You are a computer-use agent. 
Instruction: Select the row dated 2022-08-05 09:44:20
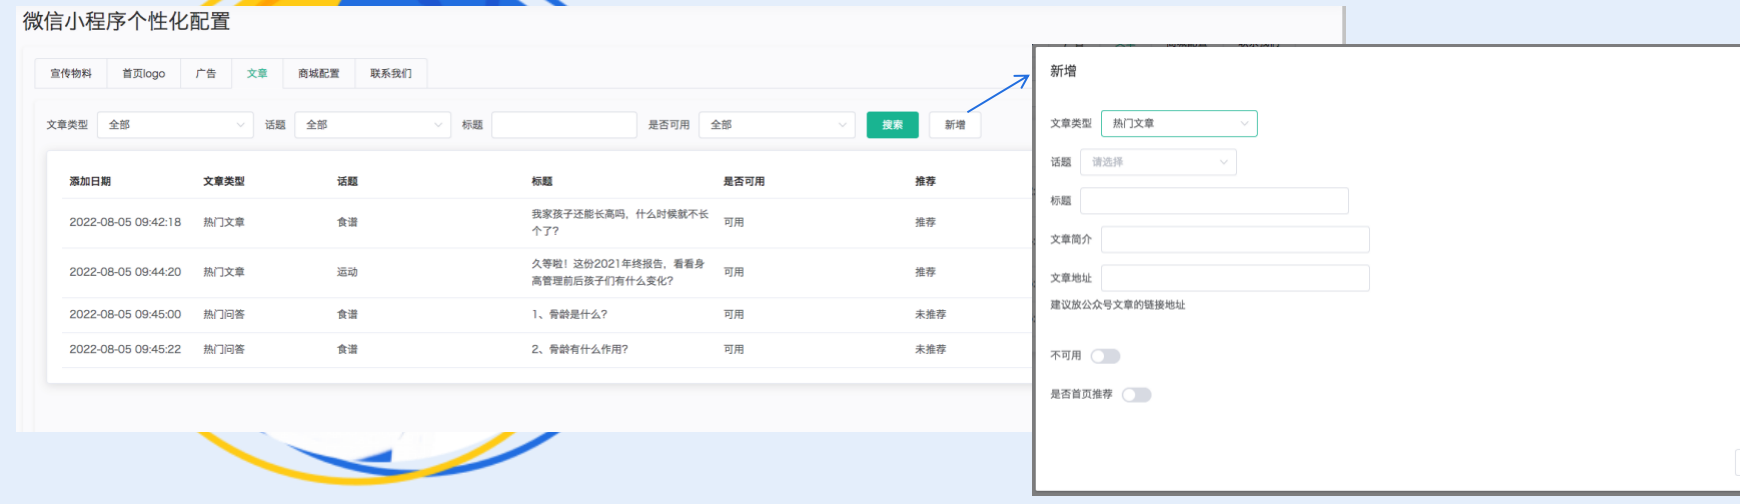[x=548, y=273]
